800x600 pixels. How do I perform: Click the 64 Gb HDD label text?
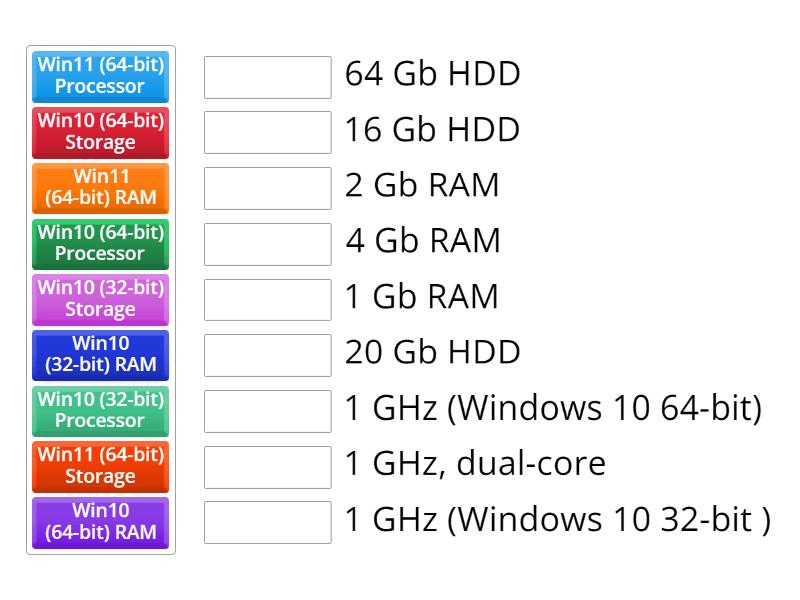pos(432,74)
